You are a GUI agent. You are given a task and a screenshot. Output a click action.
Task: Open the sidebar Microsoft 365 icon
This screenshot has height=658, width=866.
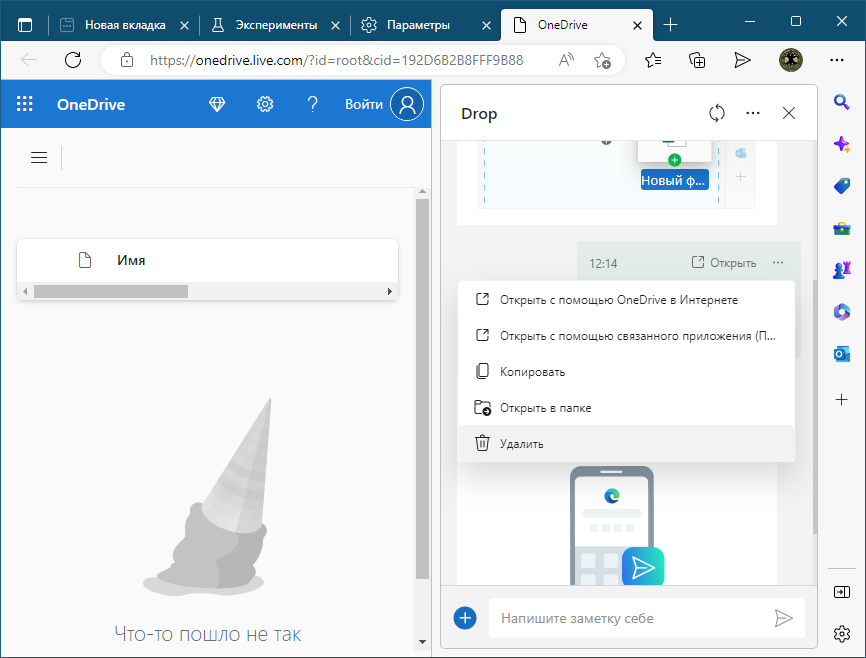pyautogui.click(x=841, y=312)
